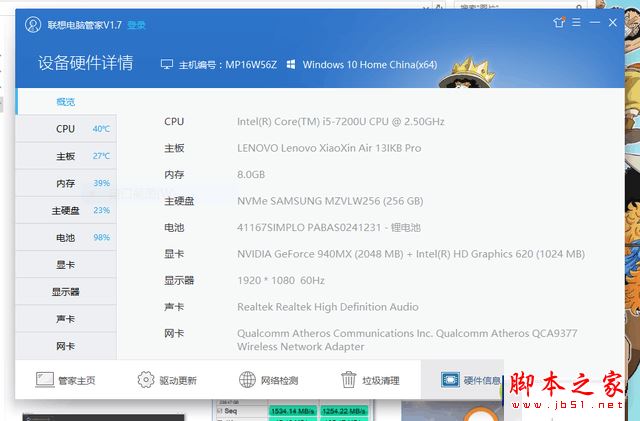Click the NVIDIA GeForce 940MX graphics text
640x421 pixels.
pyautogui.click(x=411, y=254)
